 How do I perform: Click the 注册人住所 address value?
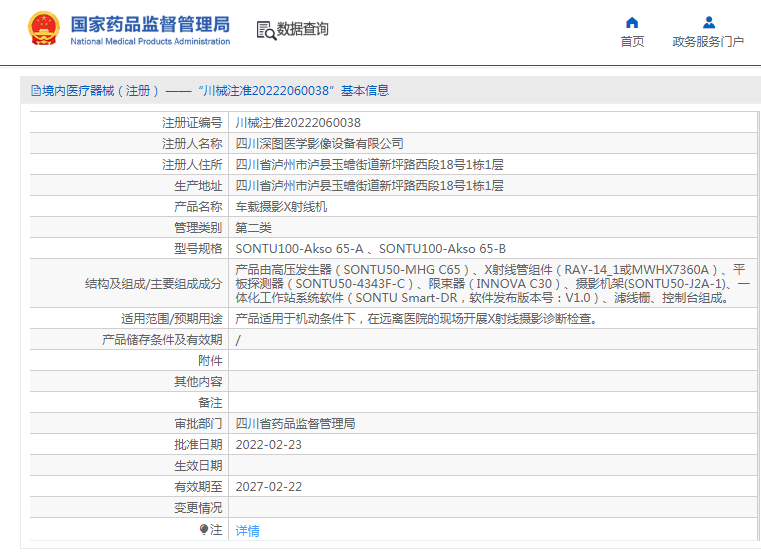(369, 165)
